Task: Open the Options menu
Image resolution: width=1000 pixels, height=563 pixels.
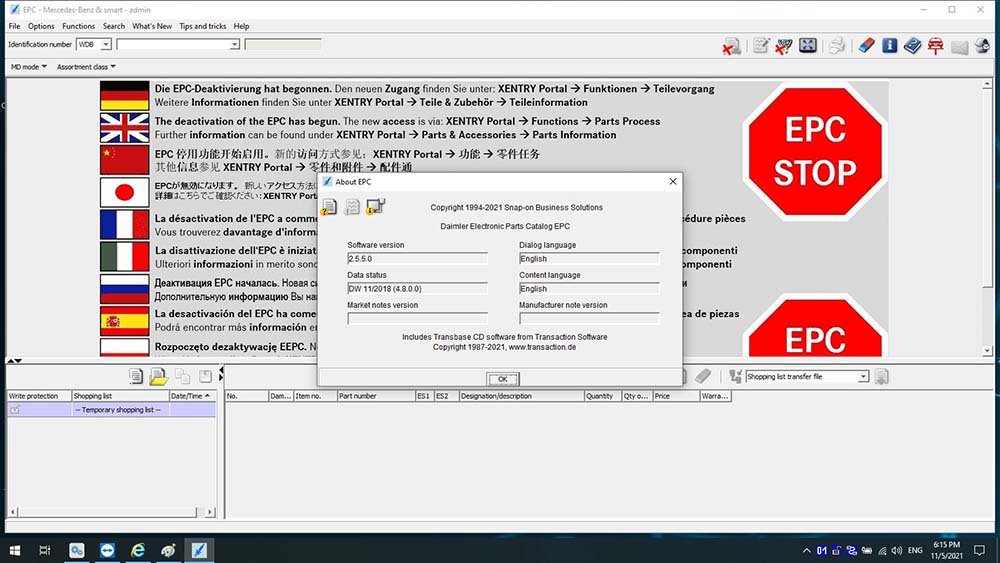Action: click(x=41, y=26)
